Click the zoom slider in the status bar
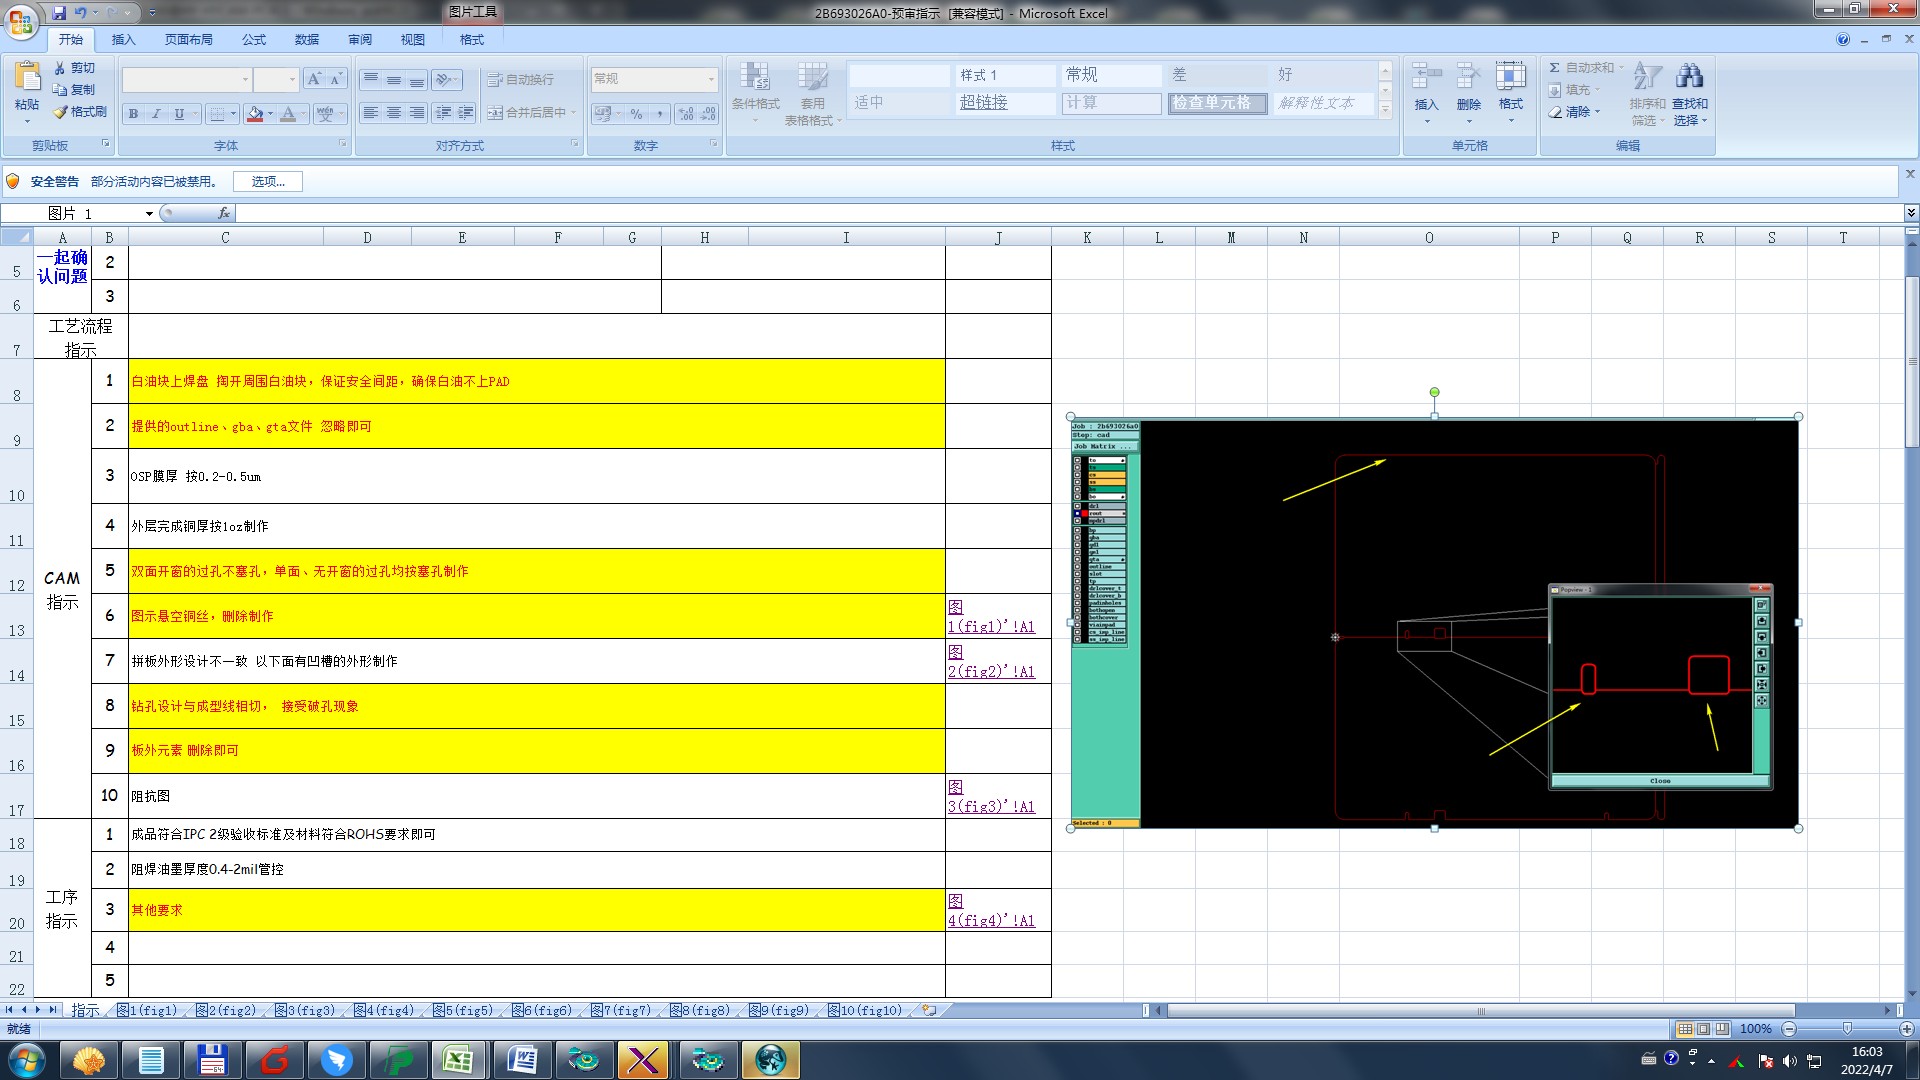1920x1080 pixels. tap(1847, 1029)
